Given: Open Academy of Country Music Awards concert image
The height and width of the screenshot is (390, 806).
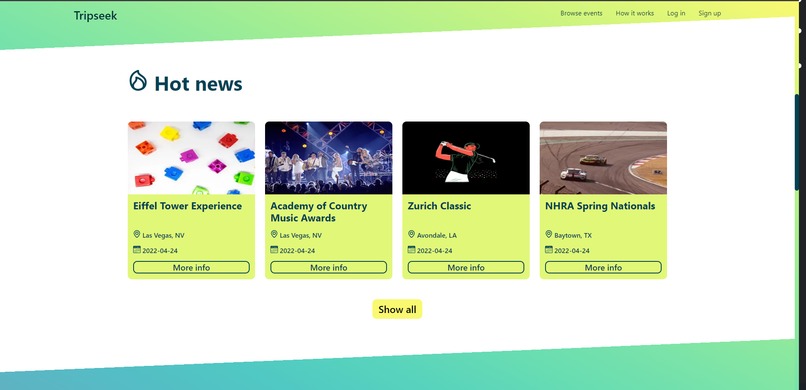Looking at the screenshot, I should [x=328, y=158].
